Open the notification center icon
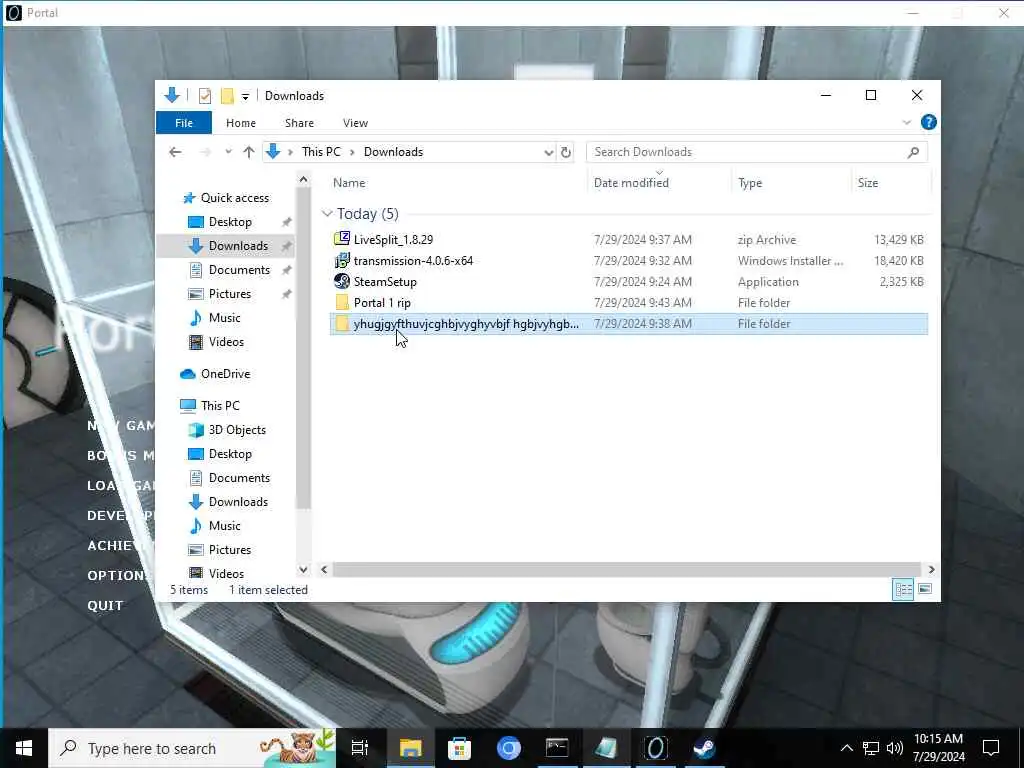Screen dimensions: 1024x768 coord(991,748)
